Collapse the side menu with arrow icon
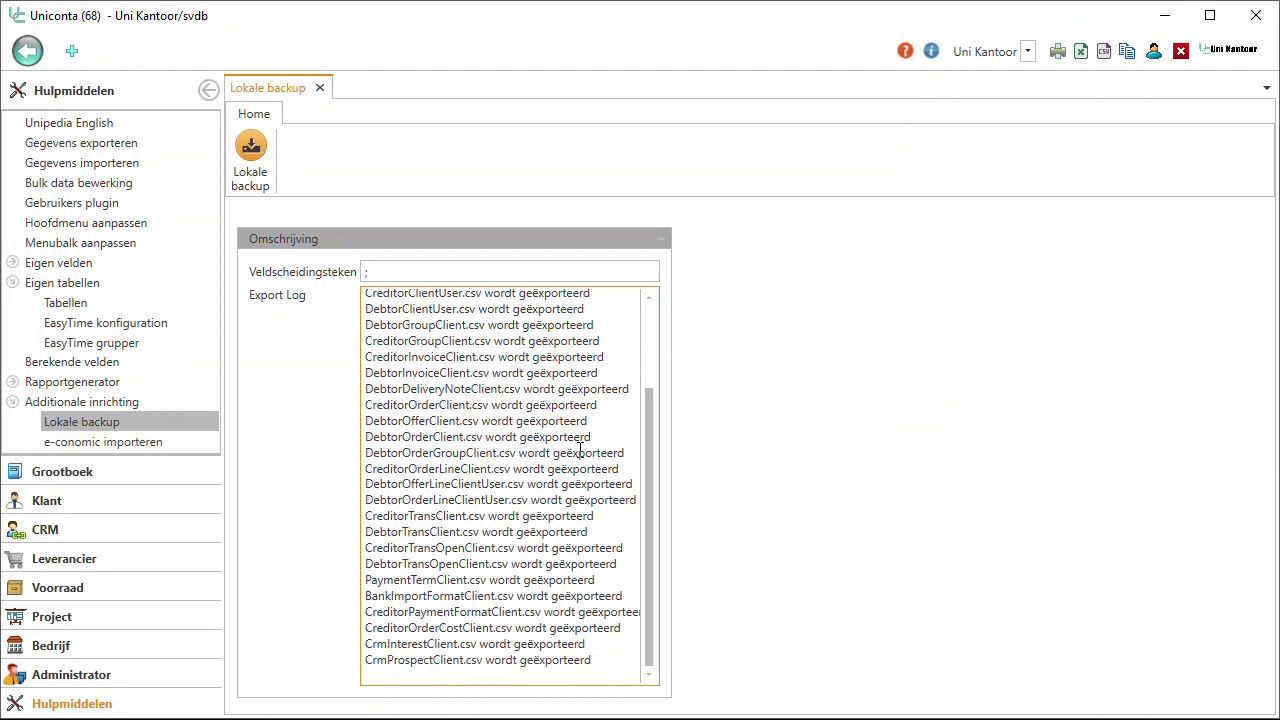 coord(208,90)
